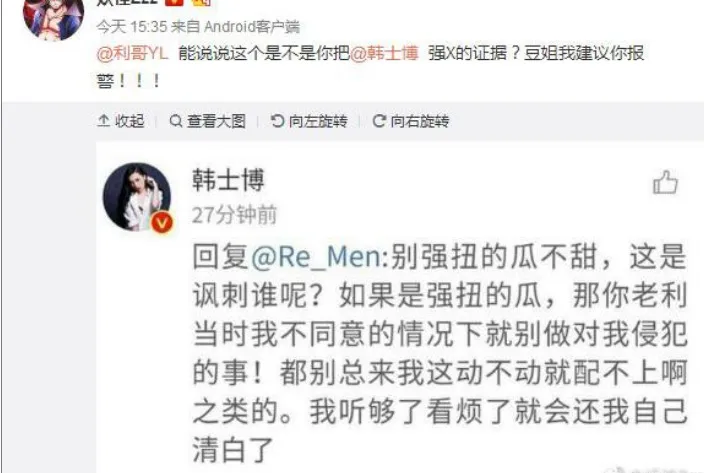Click the verified badge beside the poster's username

(174, 2)
